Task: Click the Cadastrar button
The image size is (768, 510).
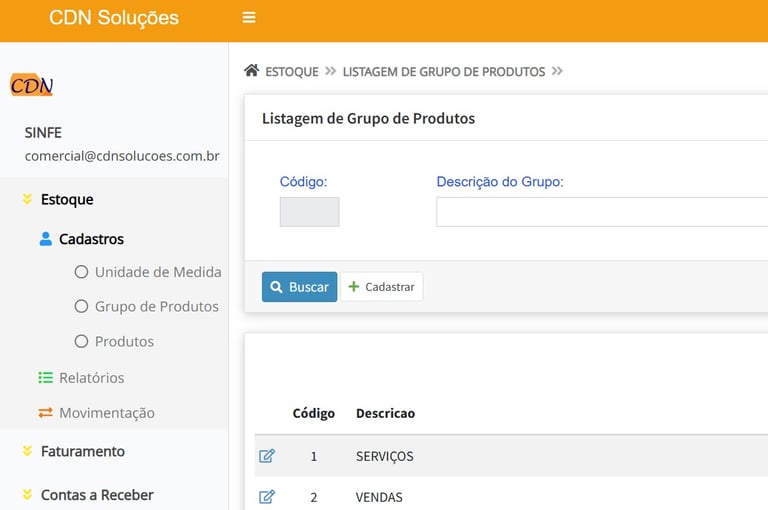Action: click(381, 287)
